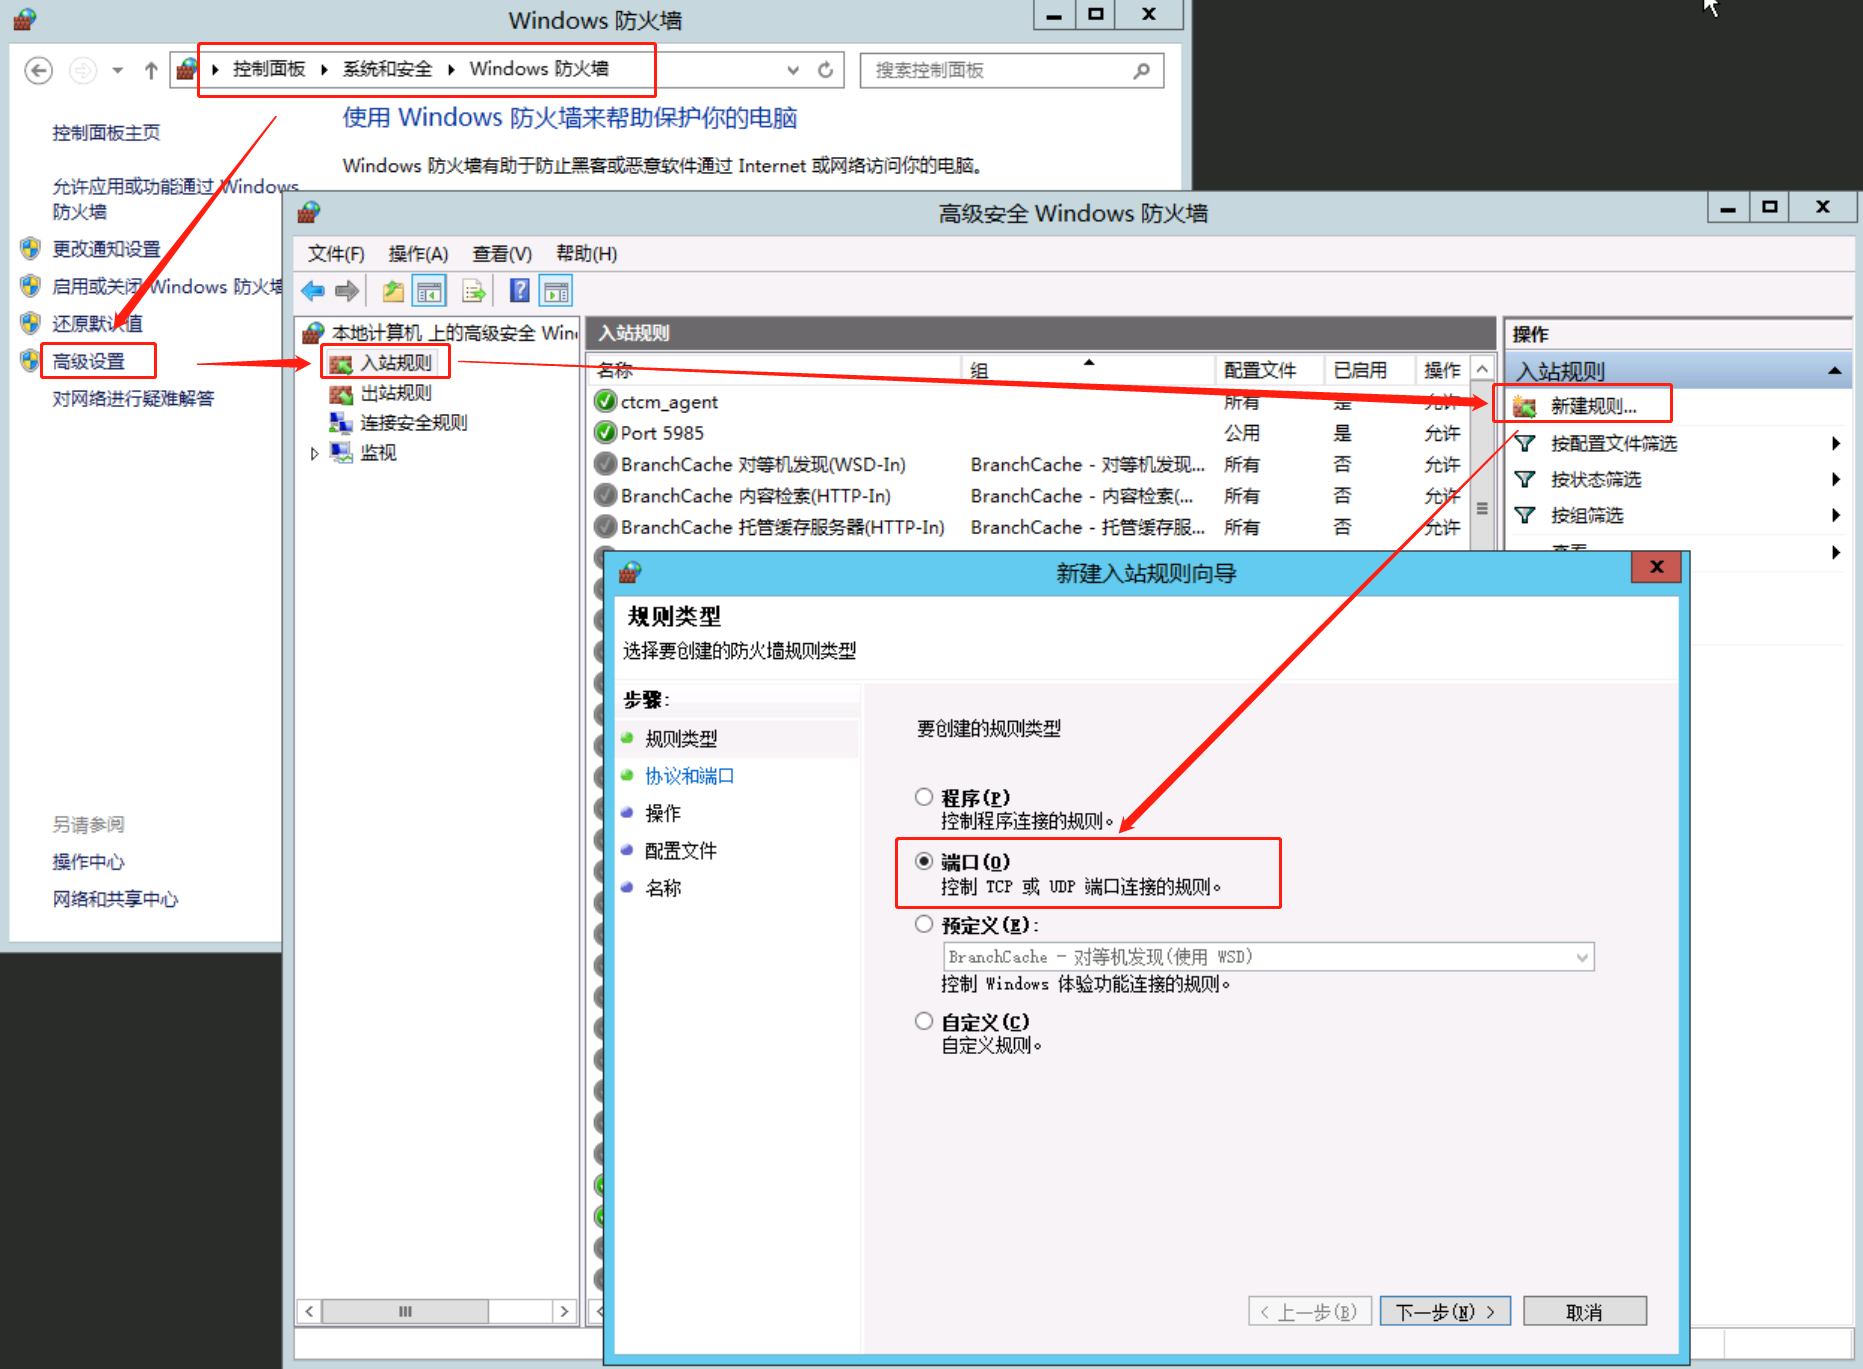Image resolution: width=1863 pixels, height=1369 pixels.
Task: Select 出站规则 in the console tree
Action: click(396, 393)
